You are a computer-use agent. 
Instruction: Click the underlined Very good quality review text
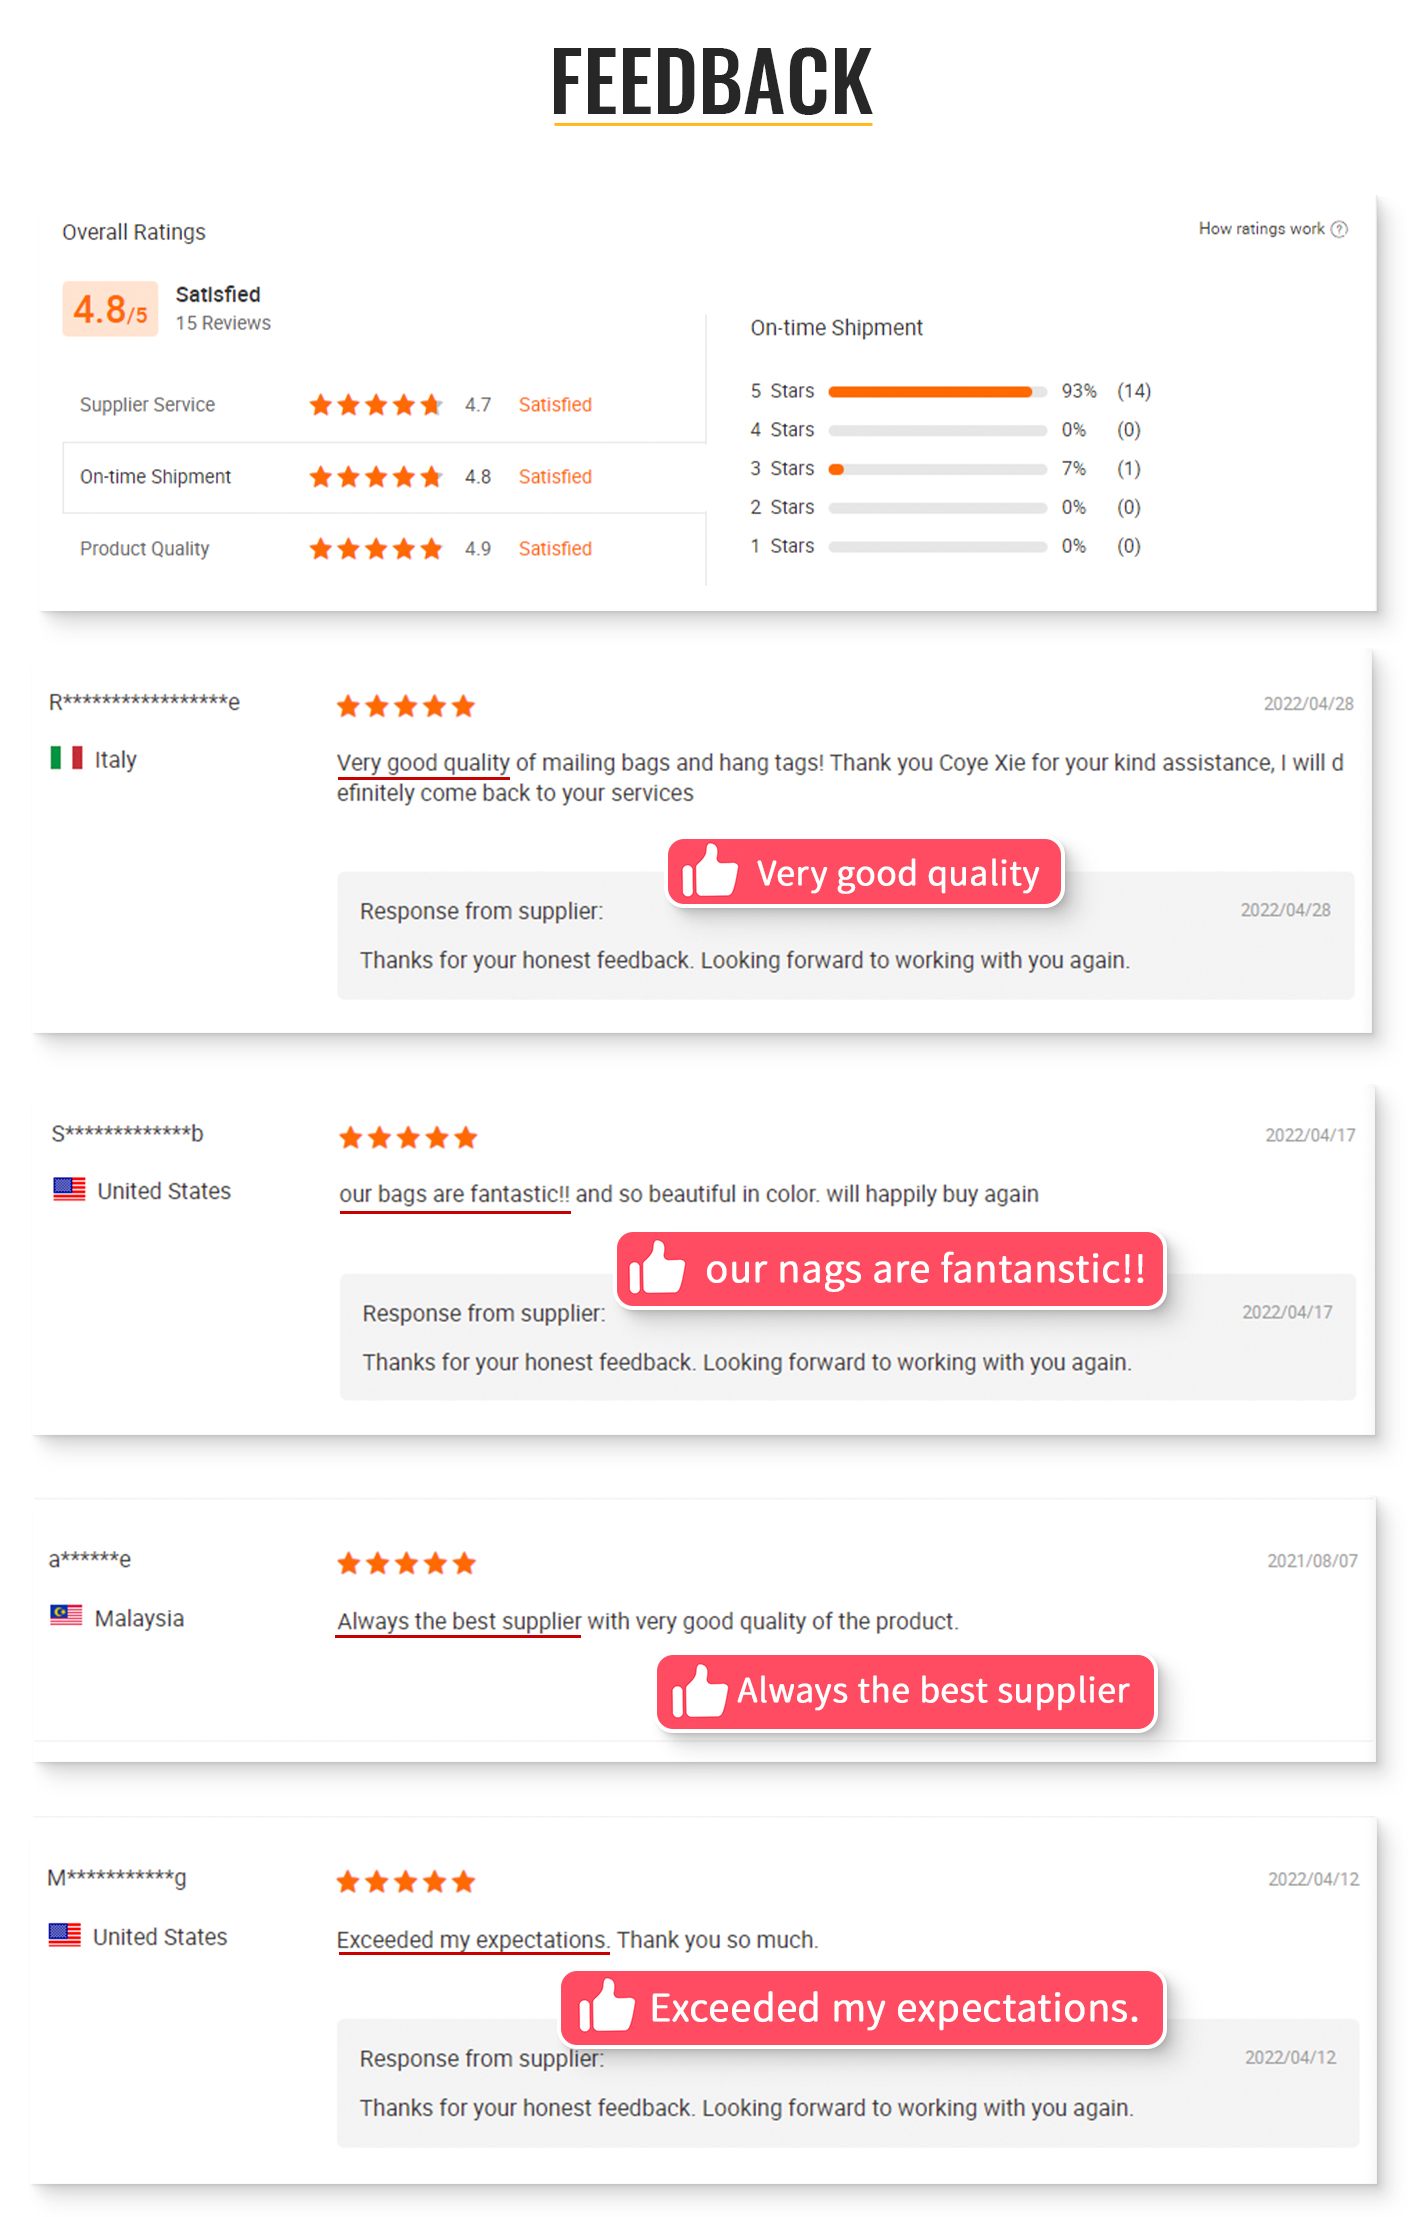pos(423,763)
